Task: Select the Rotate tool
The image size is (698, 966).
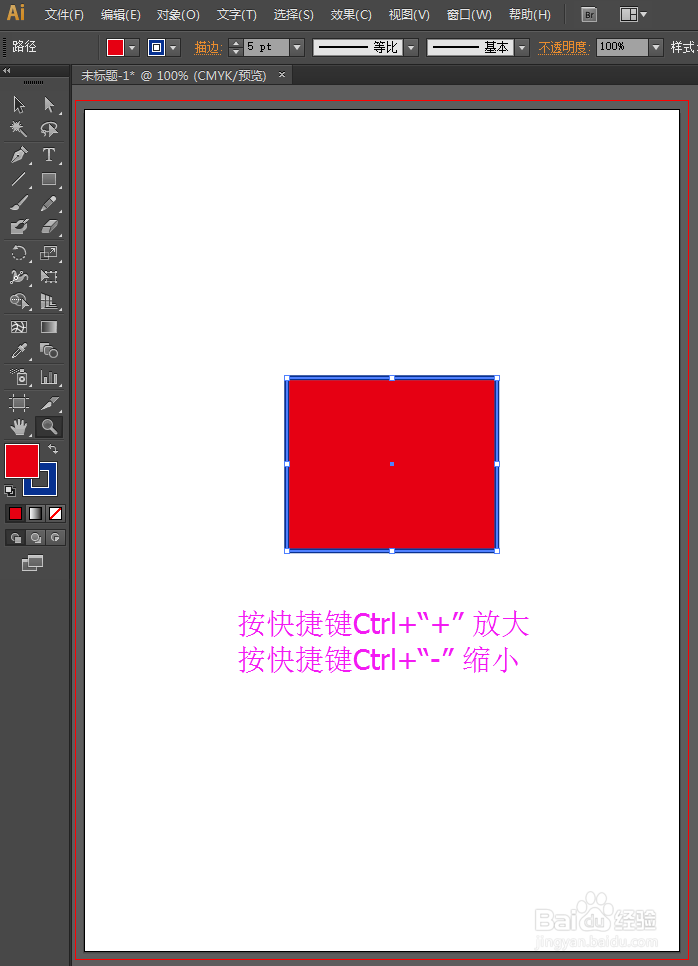Action: [19, 253]
